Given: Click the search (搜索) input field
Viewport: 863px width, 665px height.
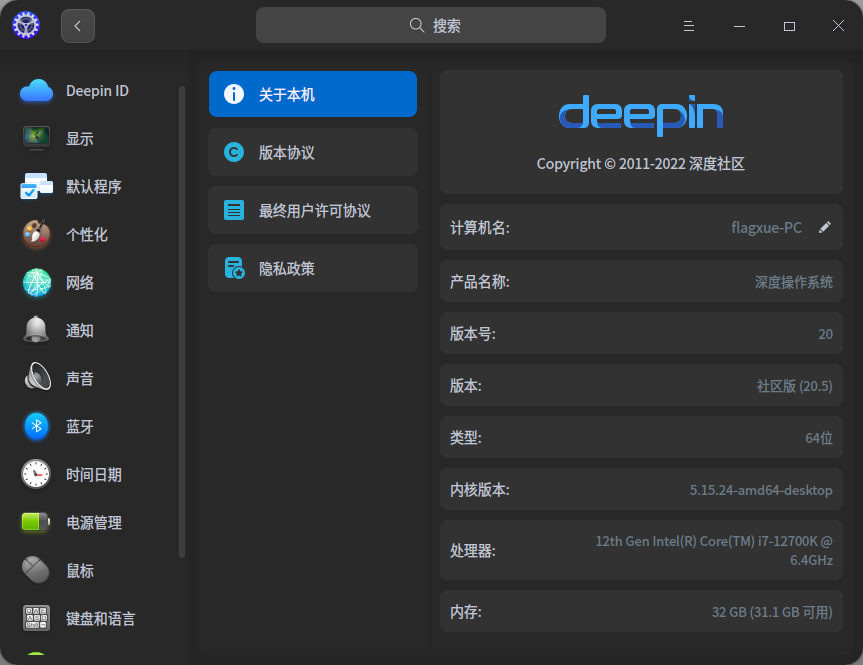Looking at the screenshot, I should click(431, 26).
